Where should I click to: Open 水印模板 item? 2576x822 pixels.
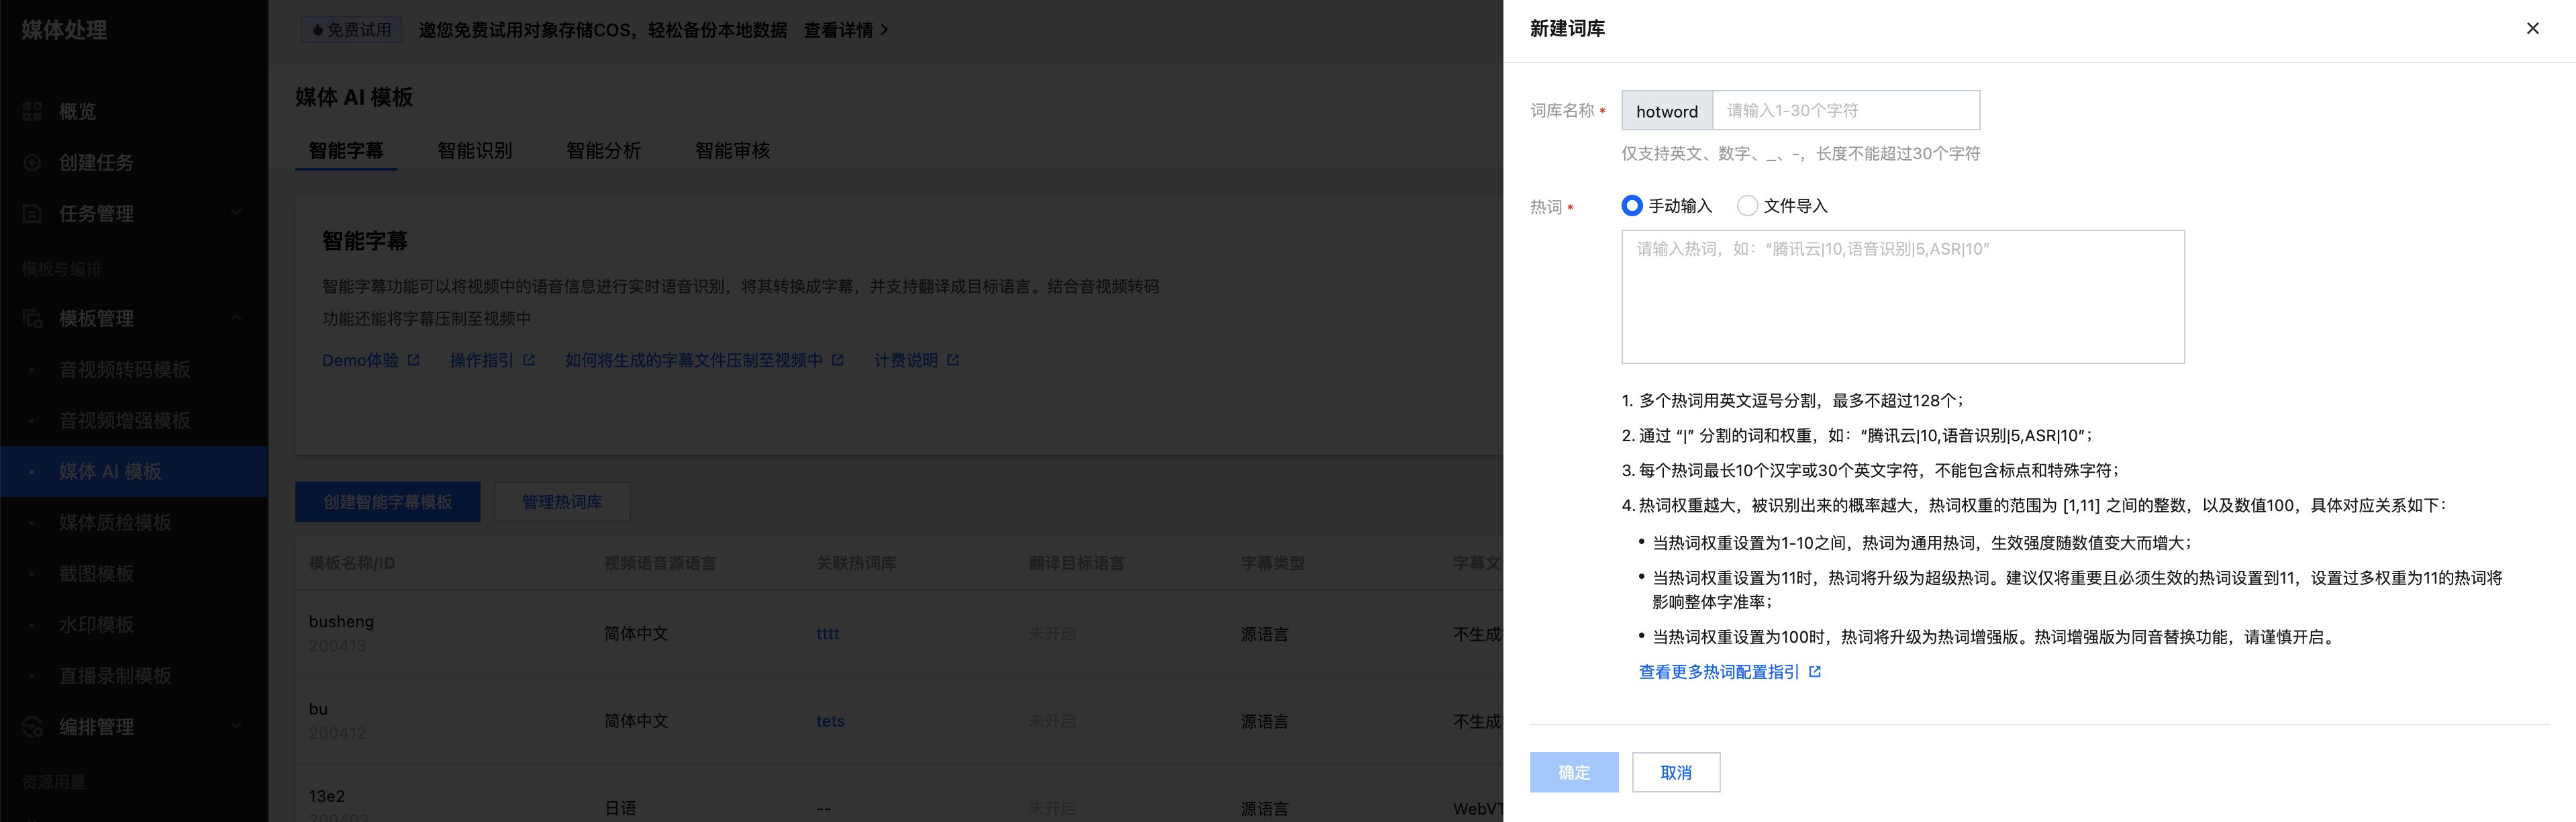pyautogui.click(x=96, y=624)
